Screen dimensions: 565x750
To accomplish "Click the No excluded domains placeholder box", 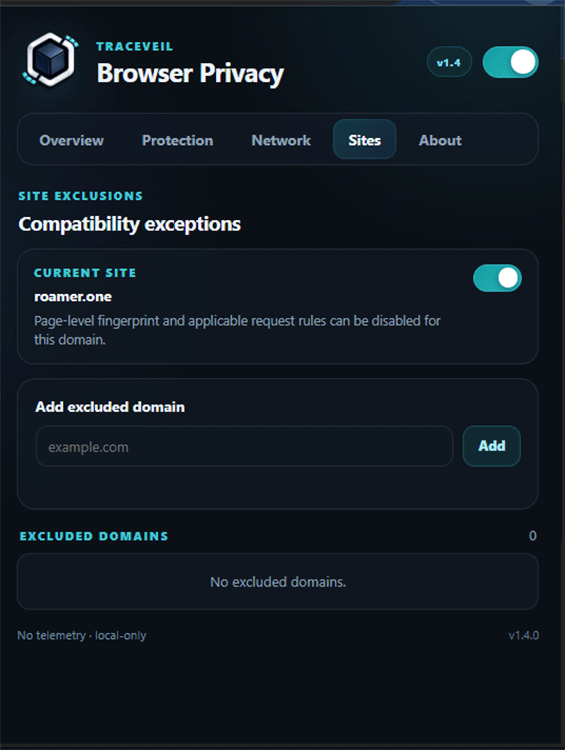I will (277, 582).
